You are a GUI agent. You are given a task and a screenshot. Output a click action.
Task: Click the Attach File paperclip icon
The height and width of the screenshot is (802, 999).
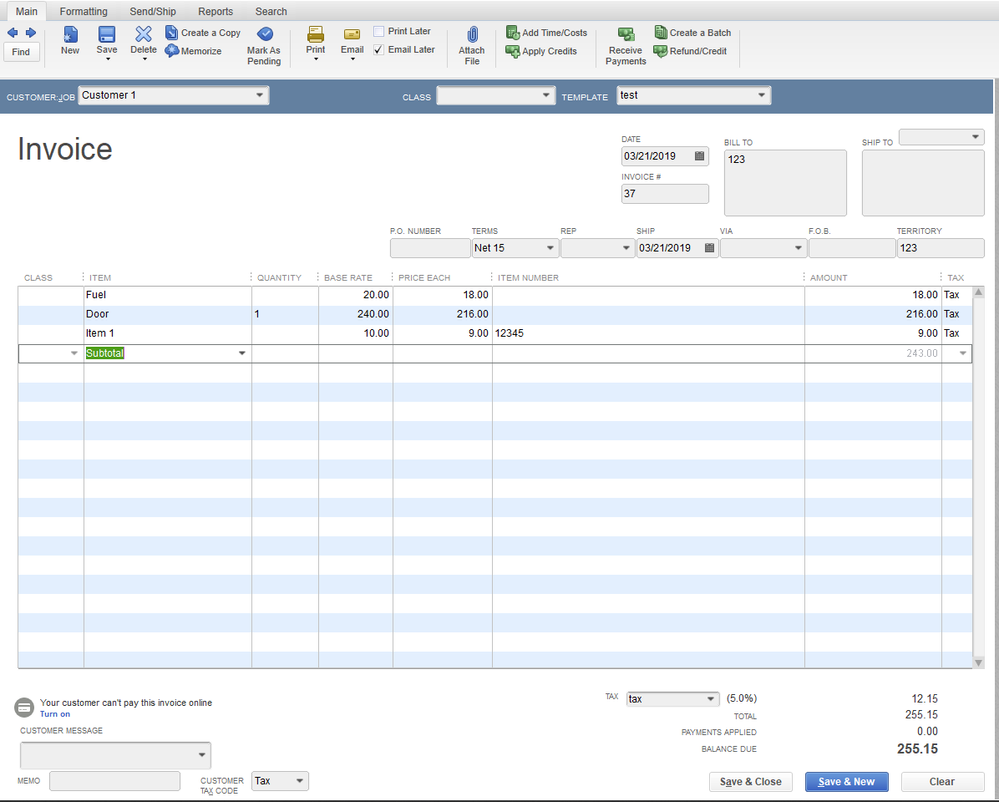pyautogui.click(x=472, y=36)
